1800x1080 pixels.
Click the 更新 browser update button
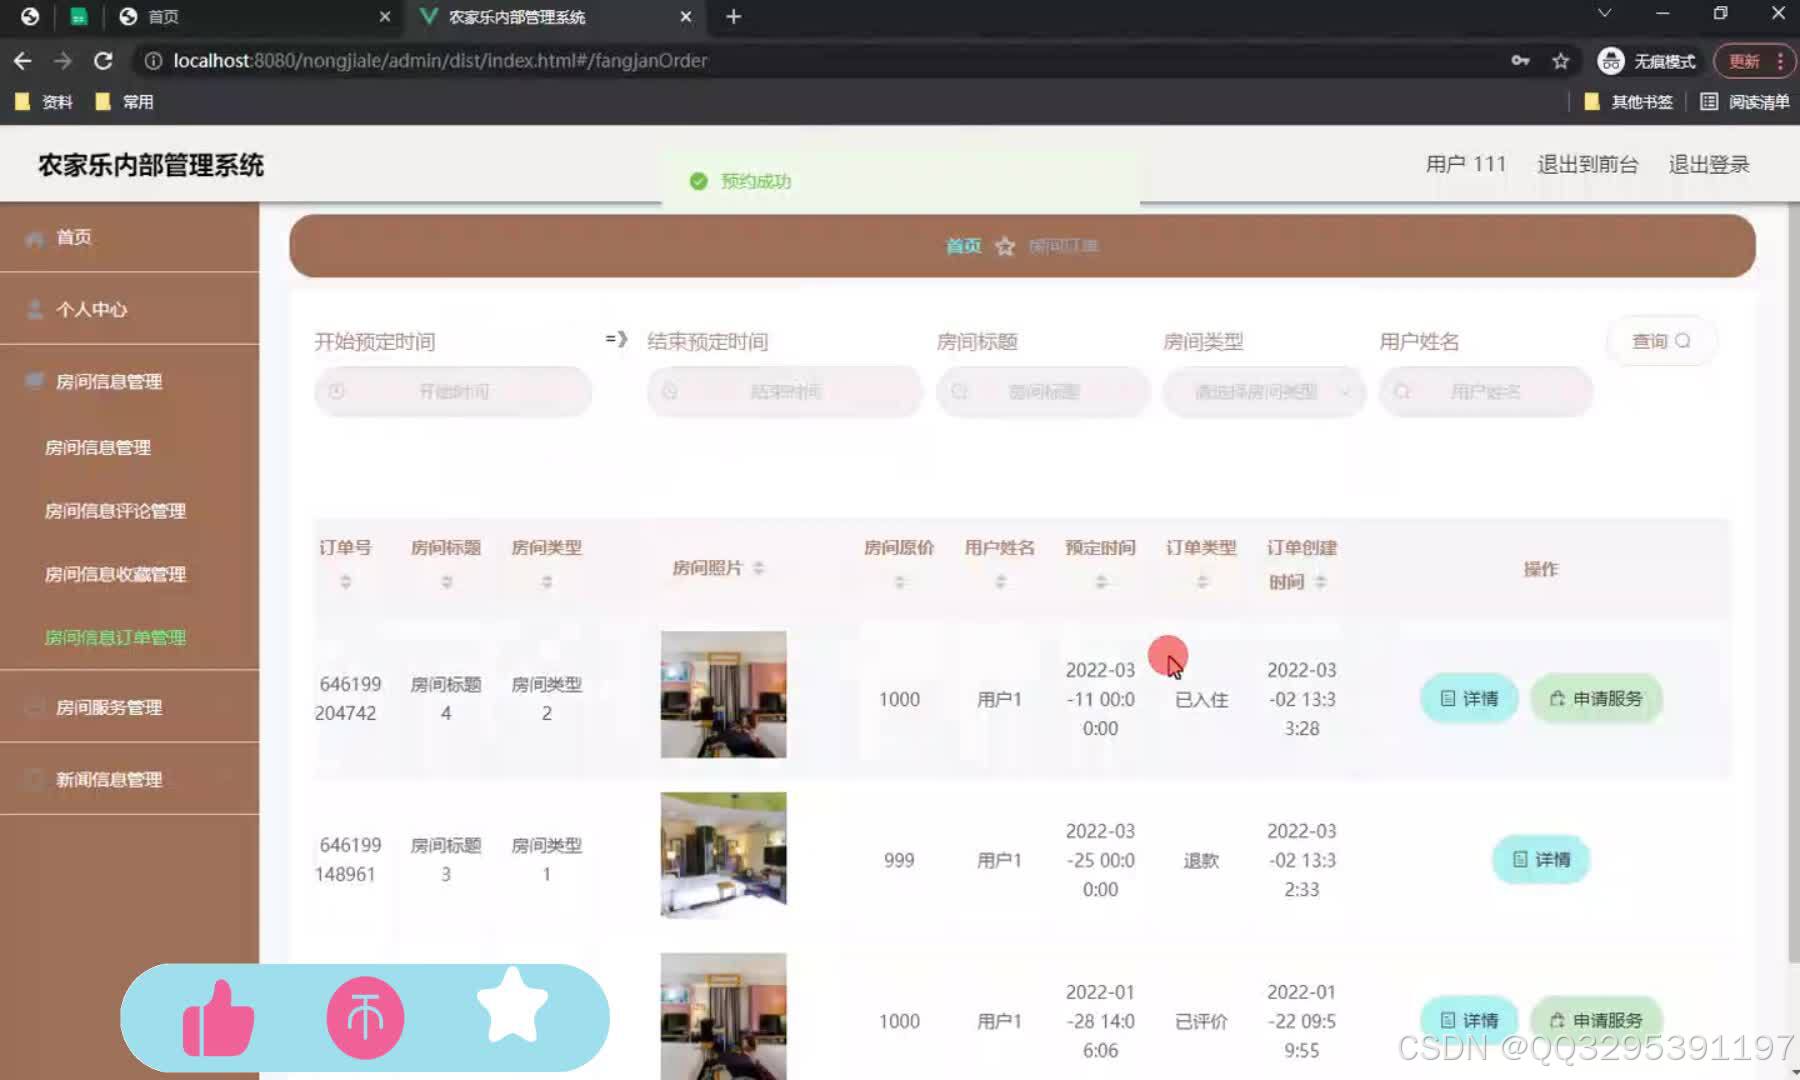(x=1752, y=61)
